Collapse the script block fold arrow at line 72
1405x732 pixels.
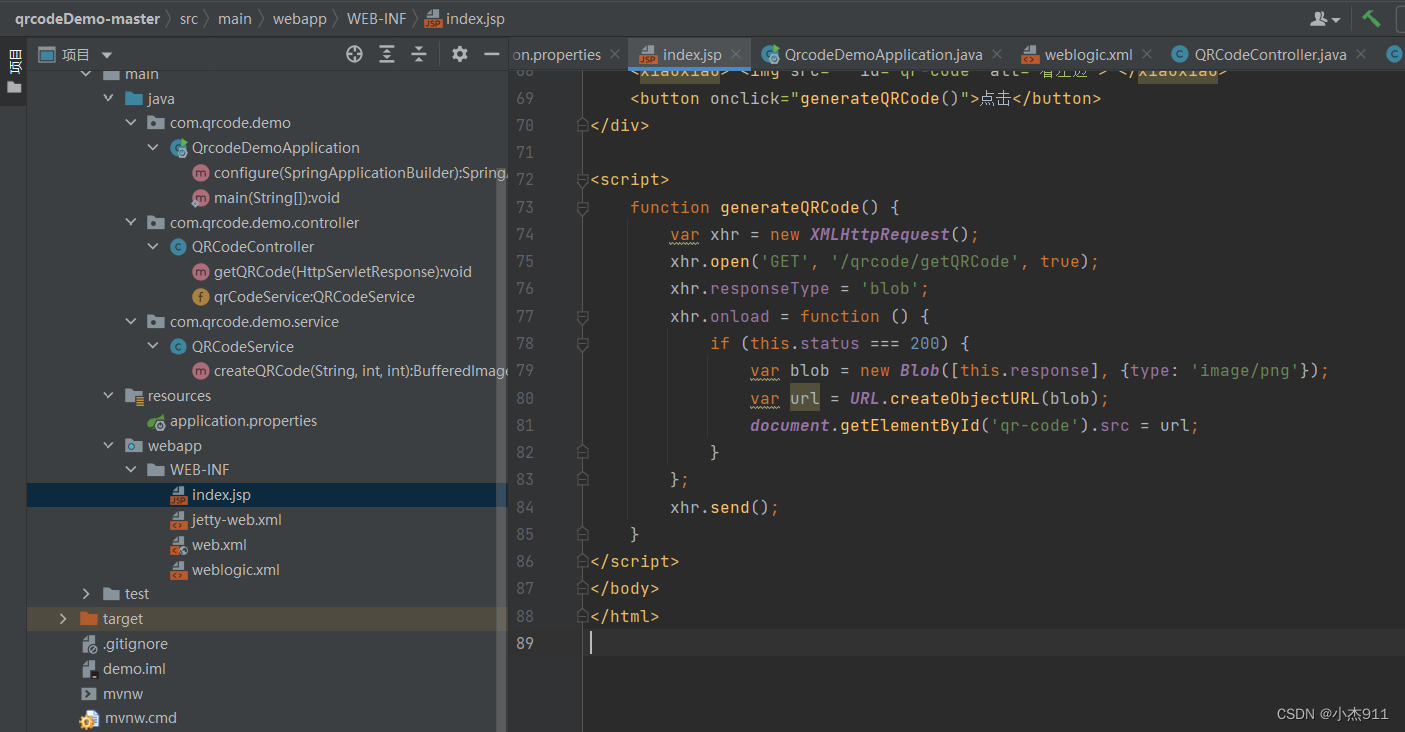[x=582, y=179]
